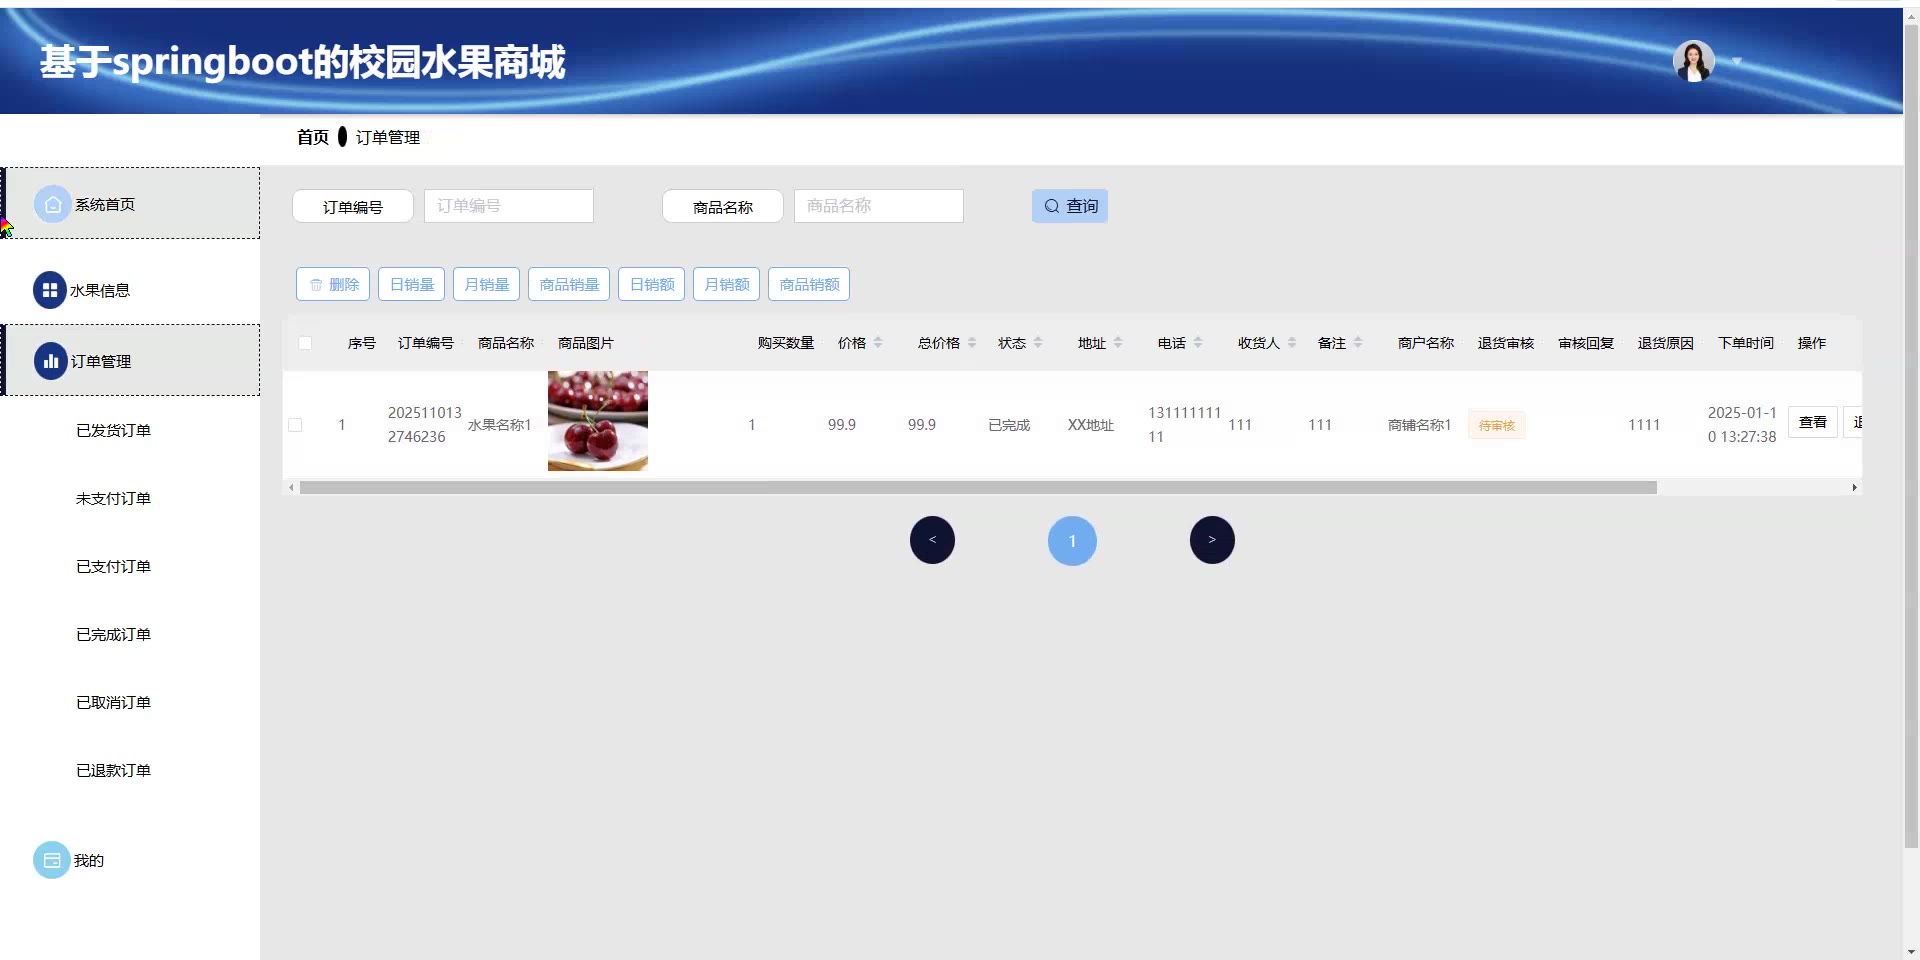Focus the 订单编号 input field
Image resolution: width=1920 pixels, height=960 pixels.
tap(509, 206)
